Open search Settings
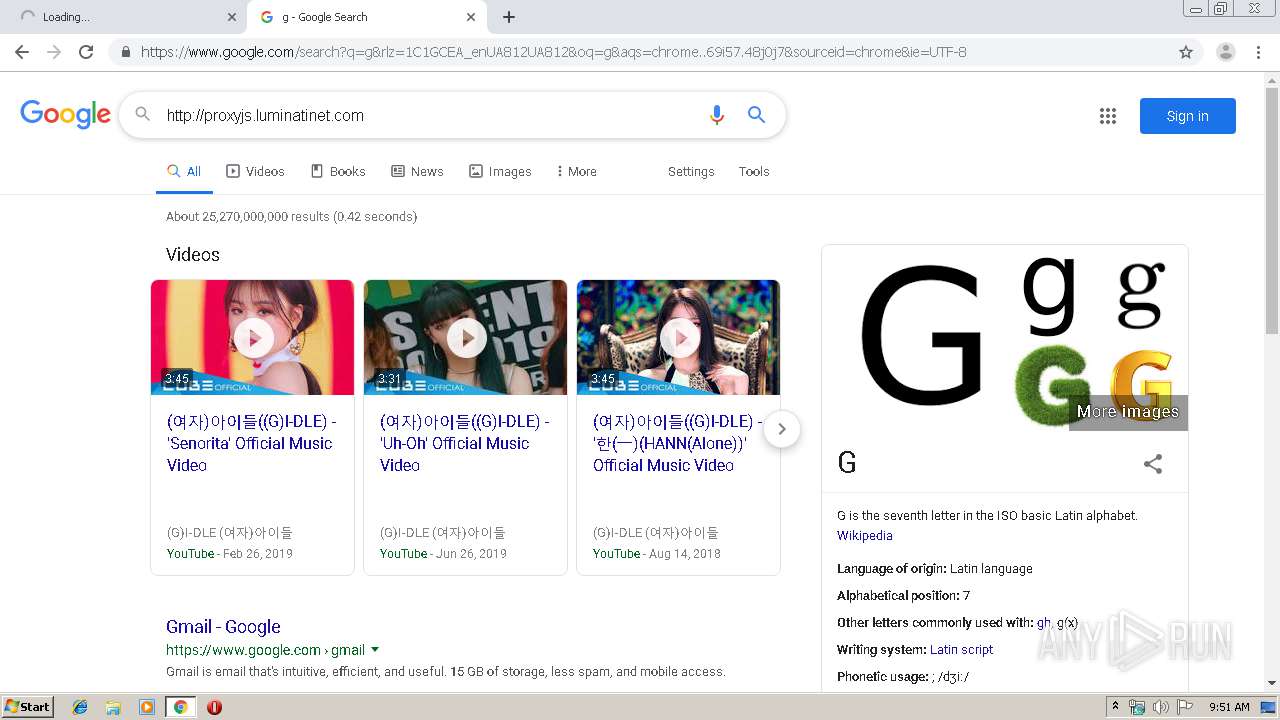Viewport: 1280px width, 720px height. [x=691, y=172]
